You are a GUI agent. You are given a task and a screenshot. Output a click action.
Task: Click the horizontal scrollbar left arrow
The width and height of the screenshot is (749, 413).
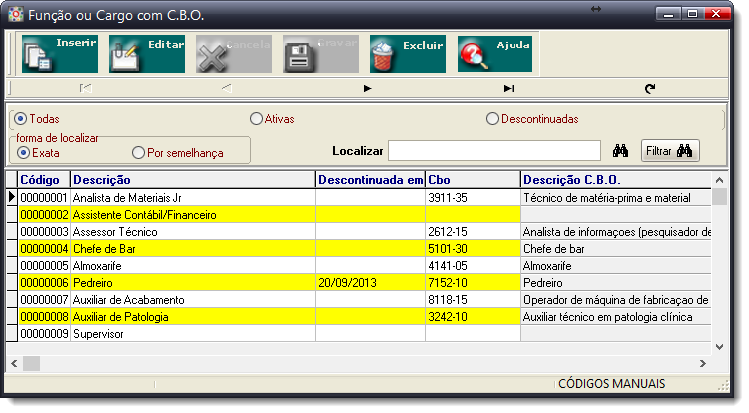click(14, 364)
